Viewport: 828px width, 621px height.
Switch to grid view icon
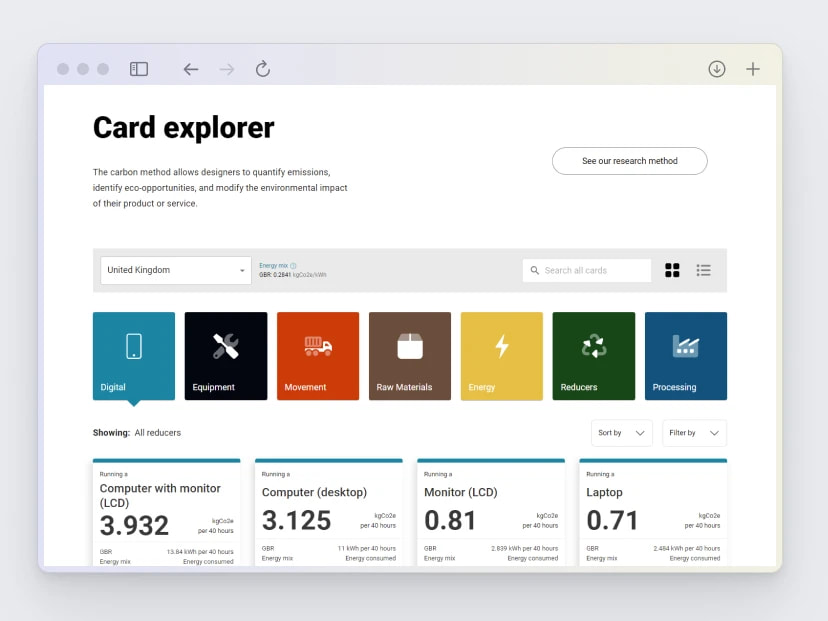672,270
